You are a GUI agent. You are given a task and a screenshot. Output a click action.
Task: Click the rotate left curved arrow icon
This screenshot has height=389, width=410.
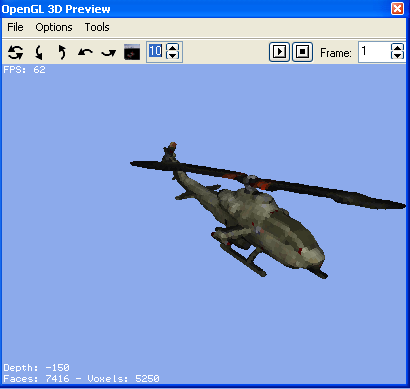click(x=85, y=52)
